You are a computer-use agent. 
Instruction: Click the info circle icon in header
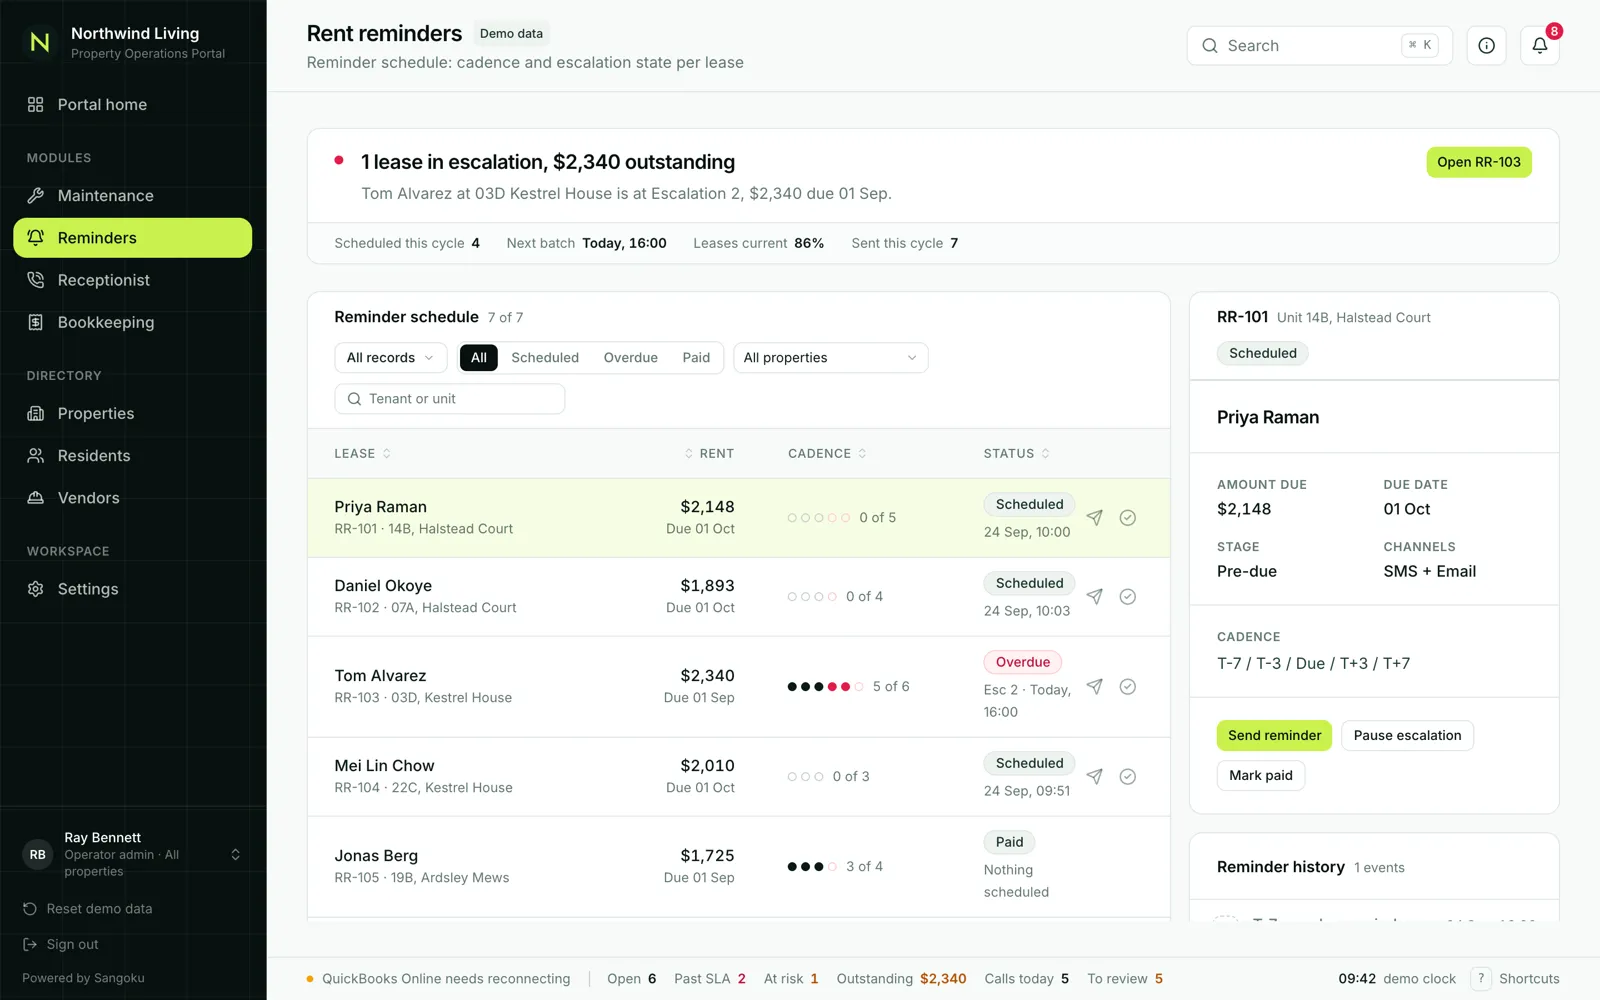(x=1486, y=46)
